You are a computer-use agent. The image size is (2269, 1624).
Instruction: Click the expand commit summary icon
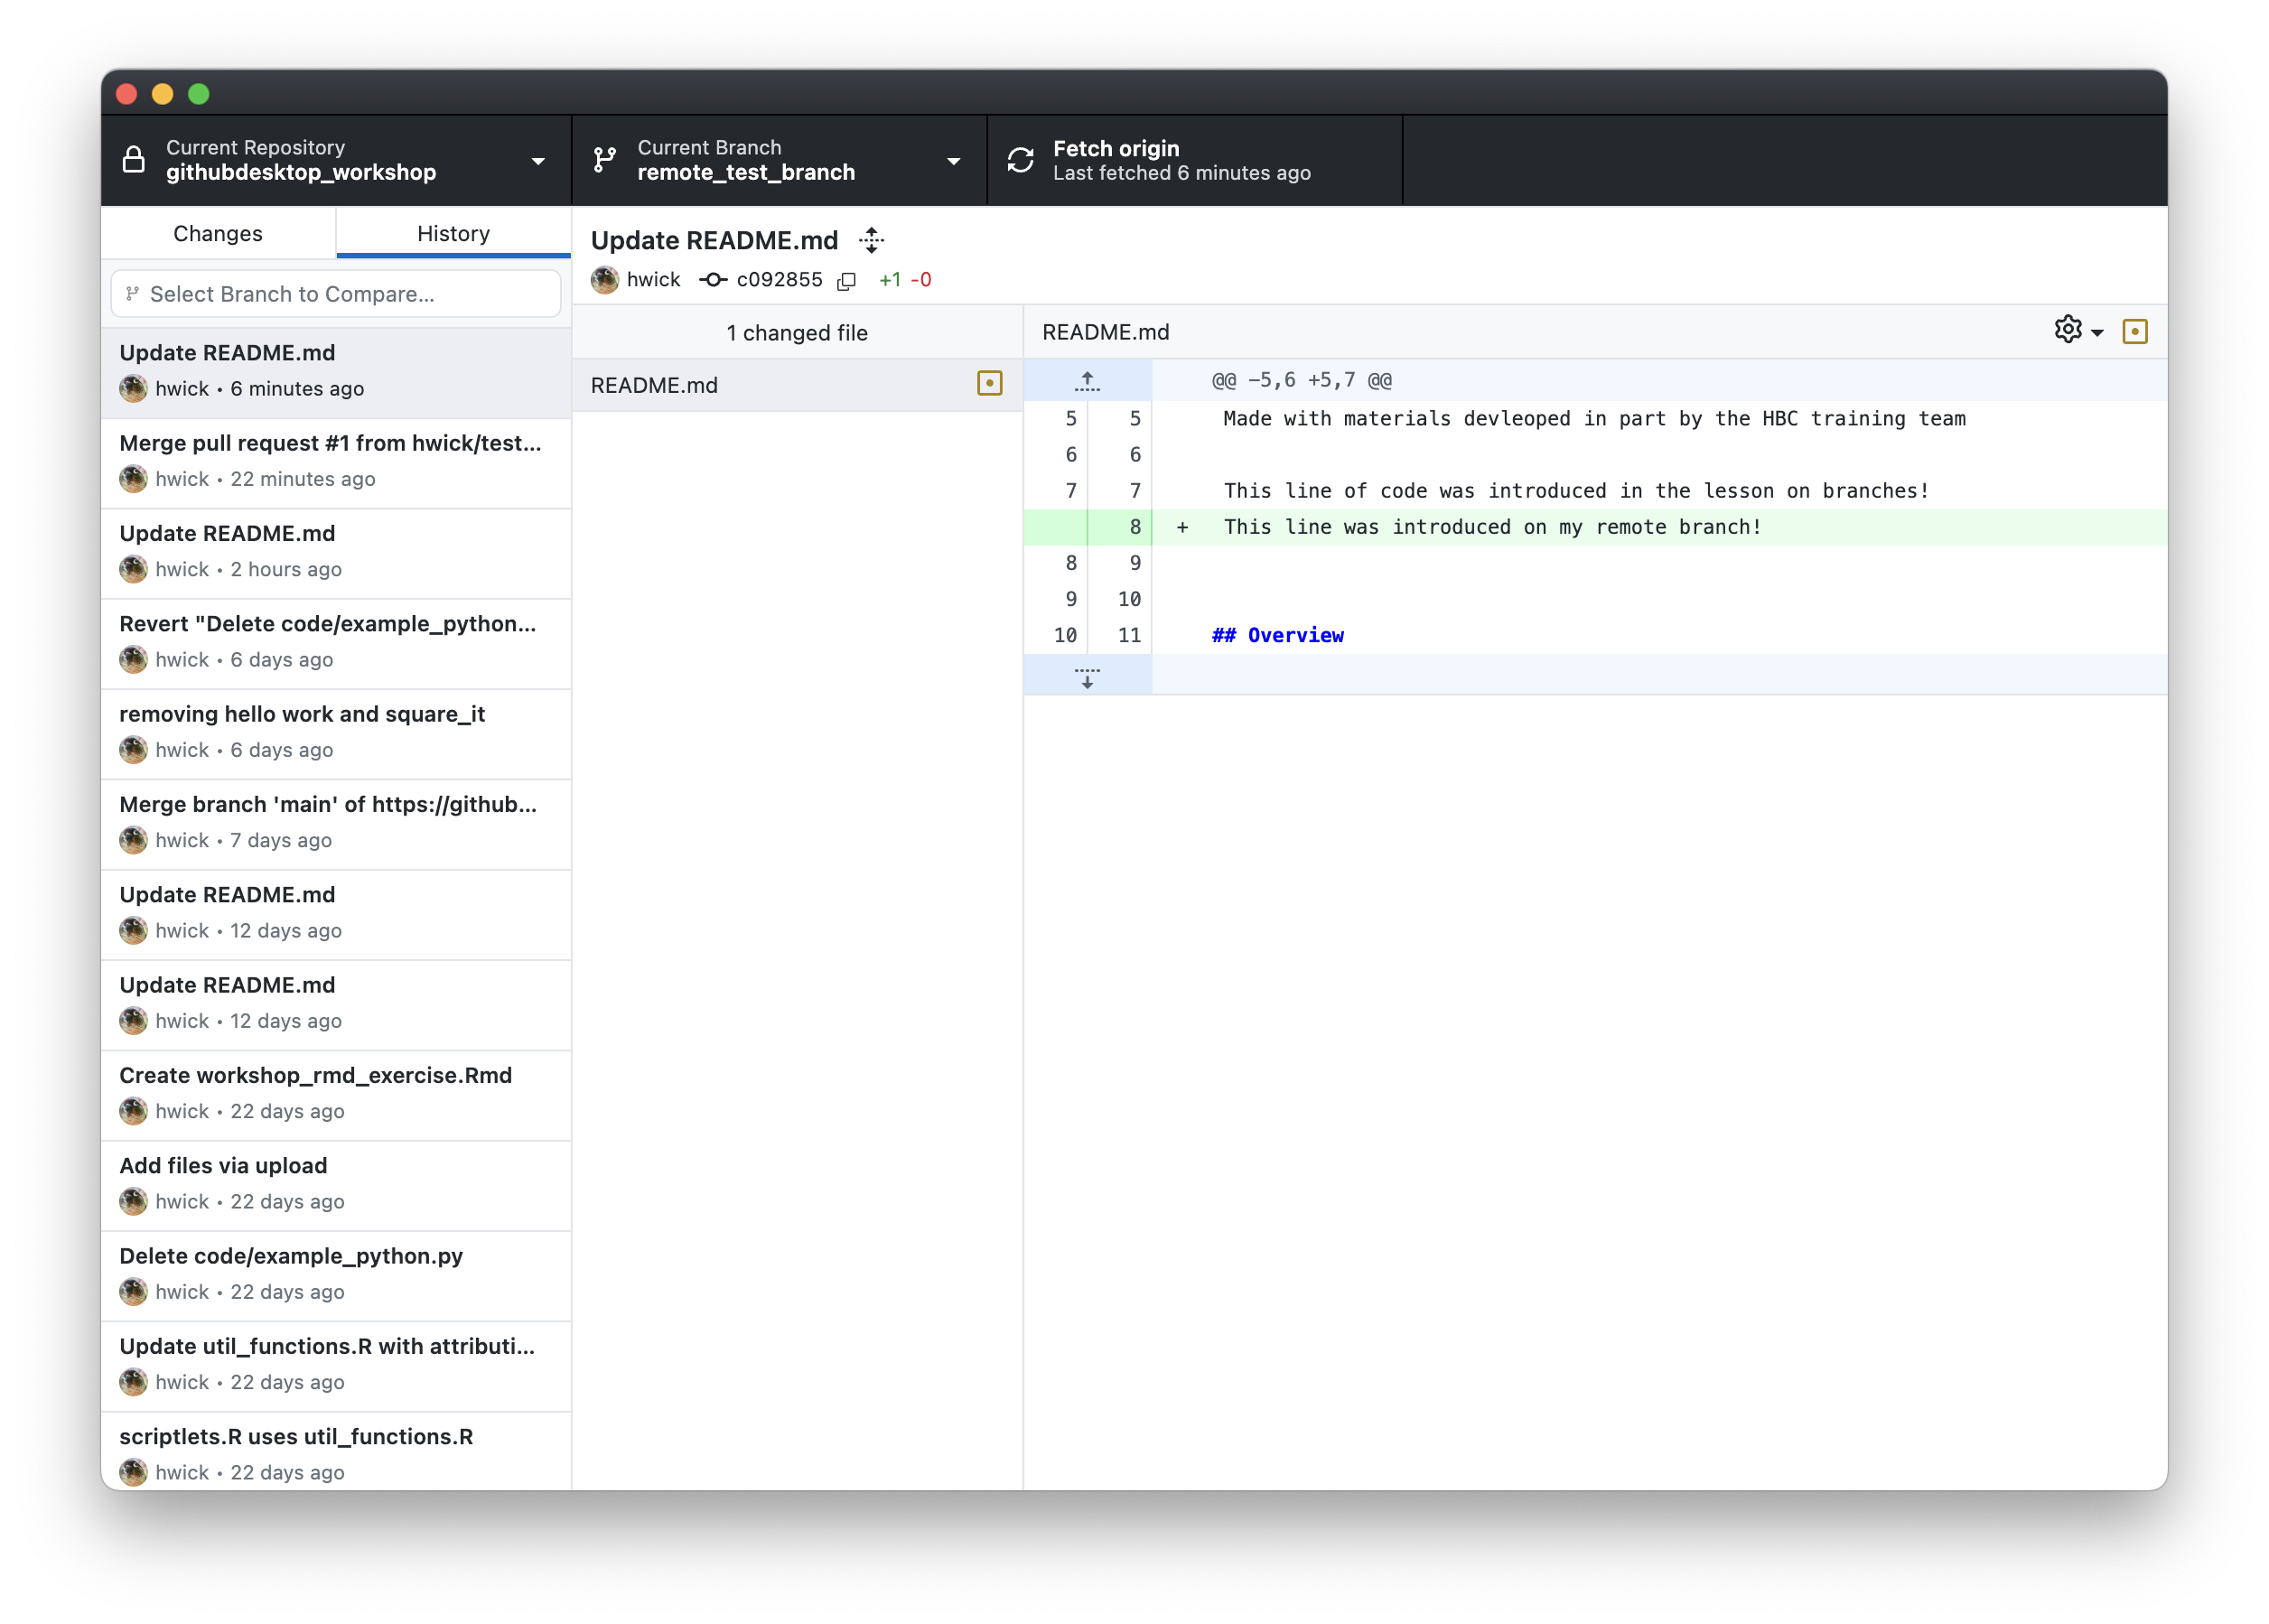pyautogui.click(x=872, y=240)
